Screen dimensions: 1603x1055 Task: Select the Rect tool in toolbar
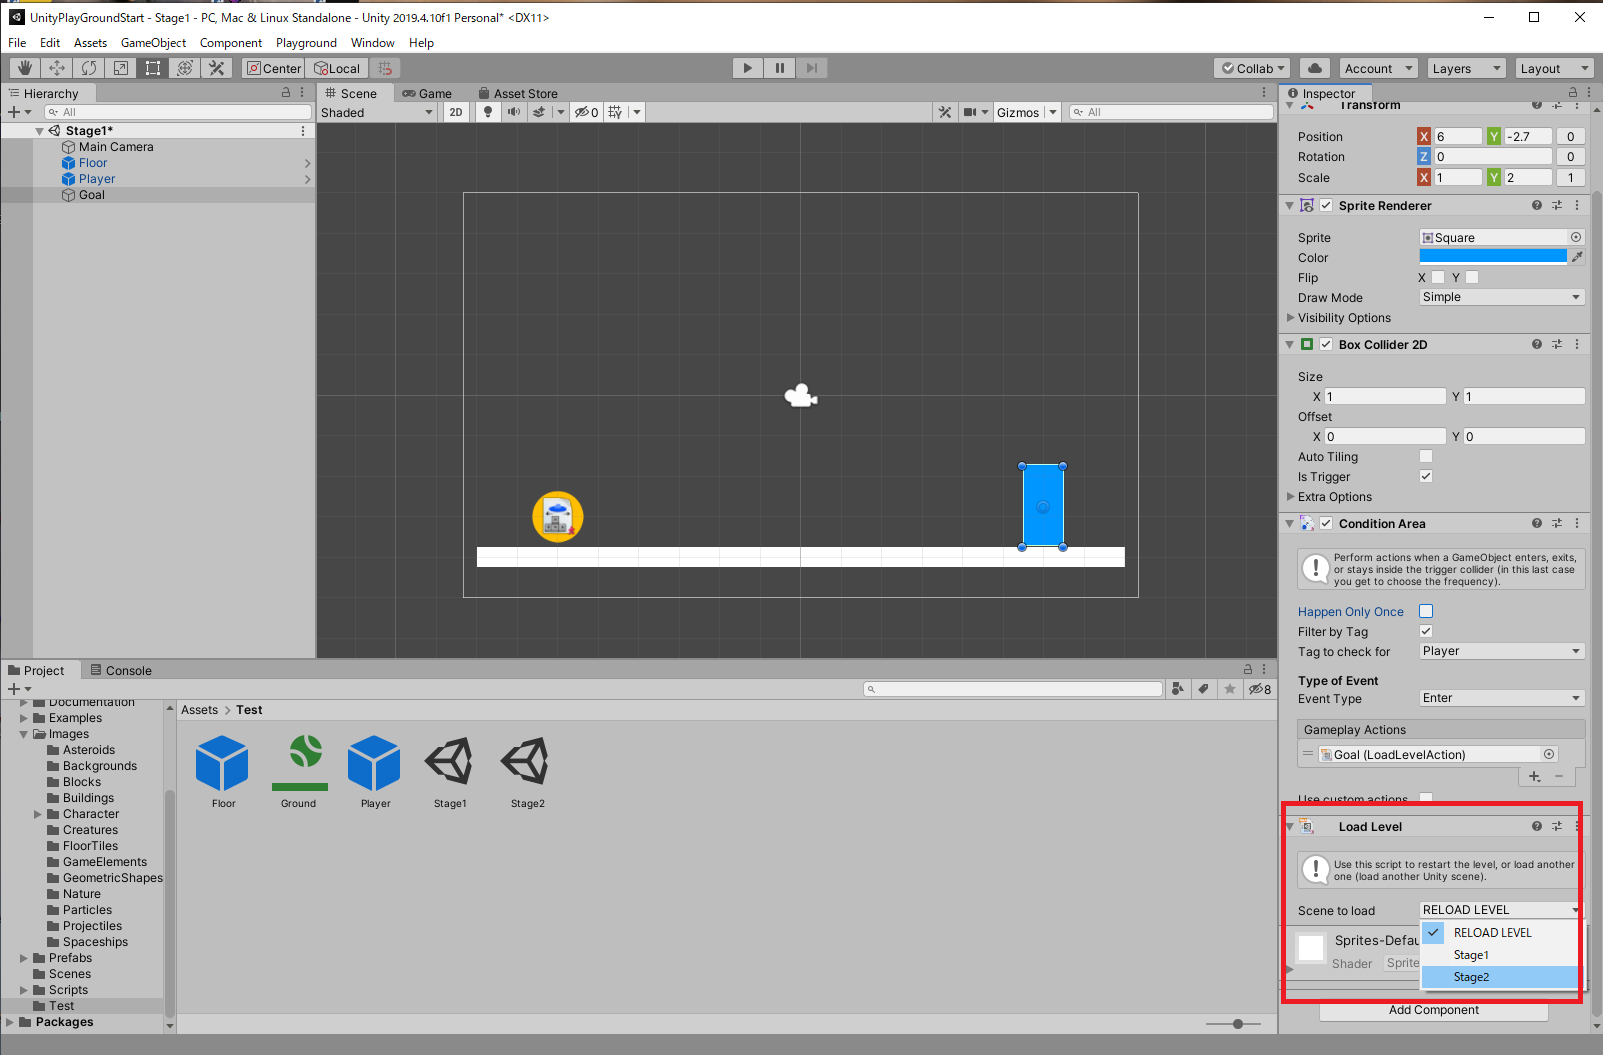pos(153,68)
